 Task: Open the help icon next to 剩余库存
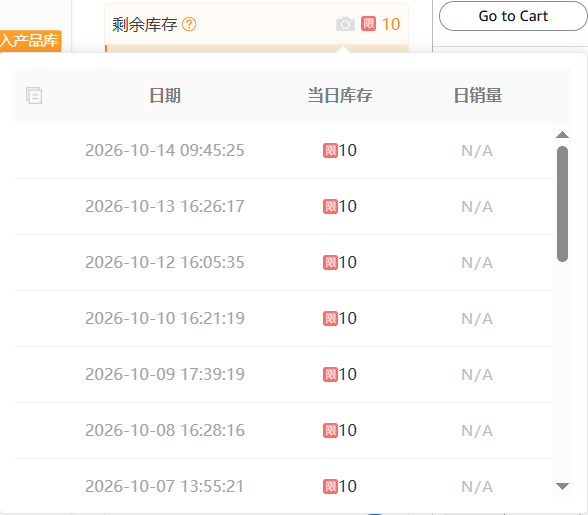click(x=189, y=24)
